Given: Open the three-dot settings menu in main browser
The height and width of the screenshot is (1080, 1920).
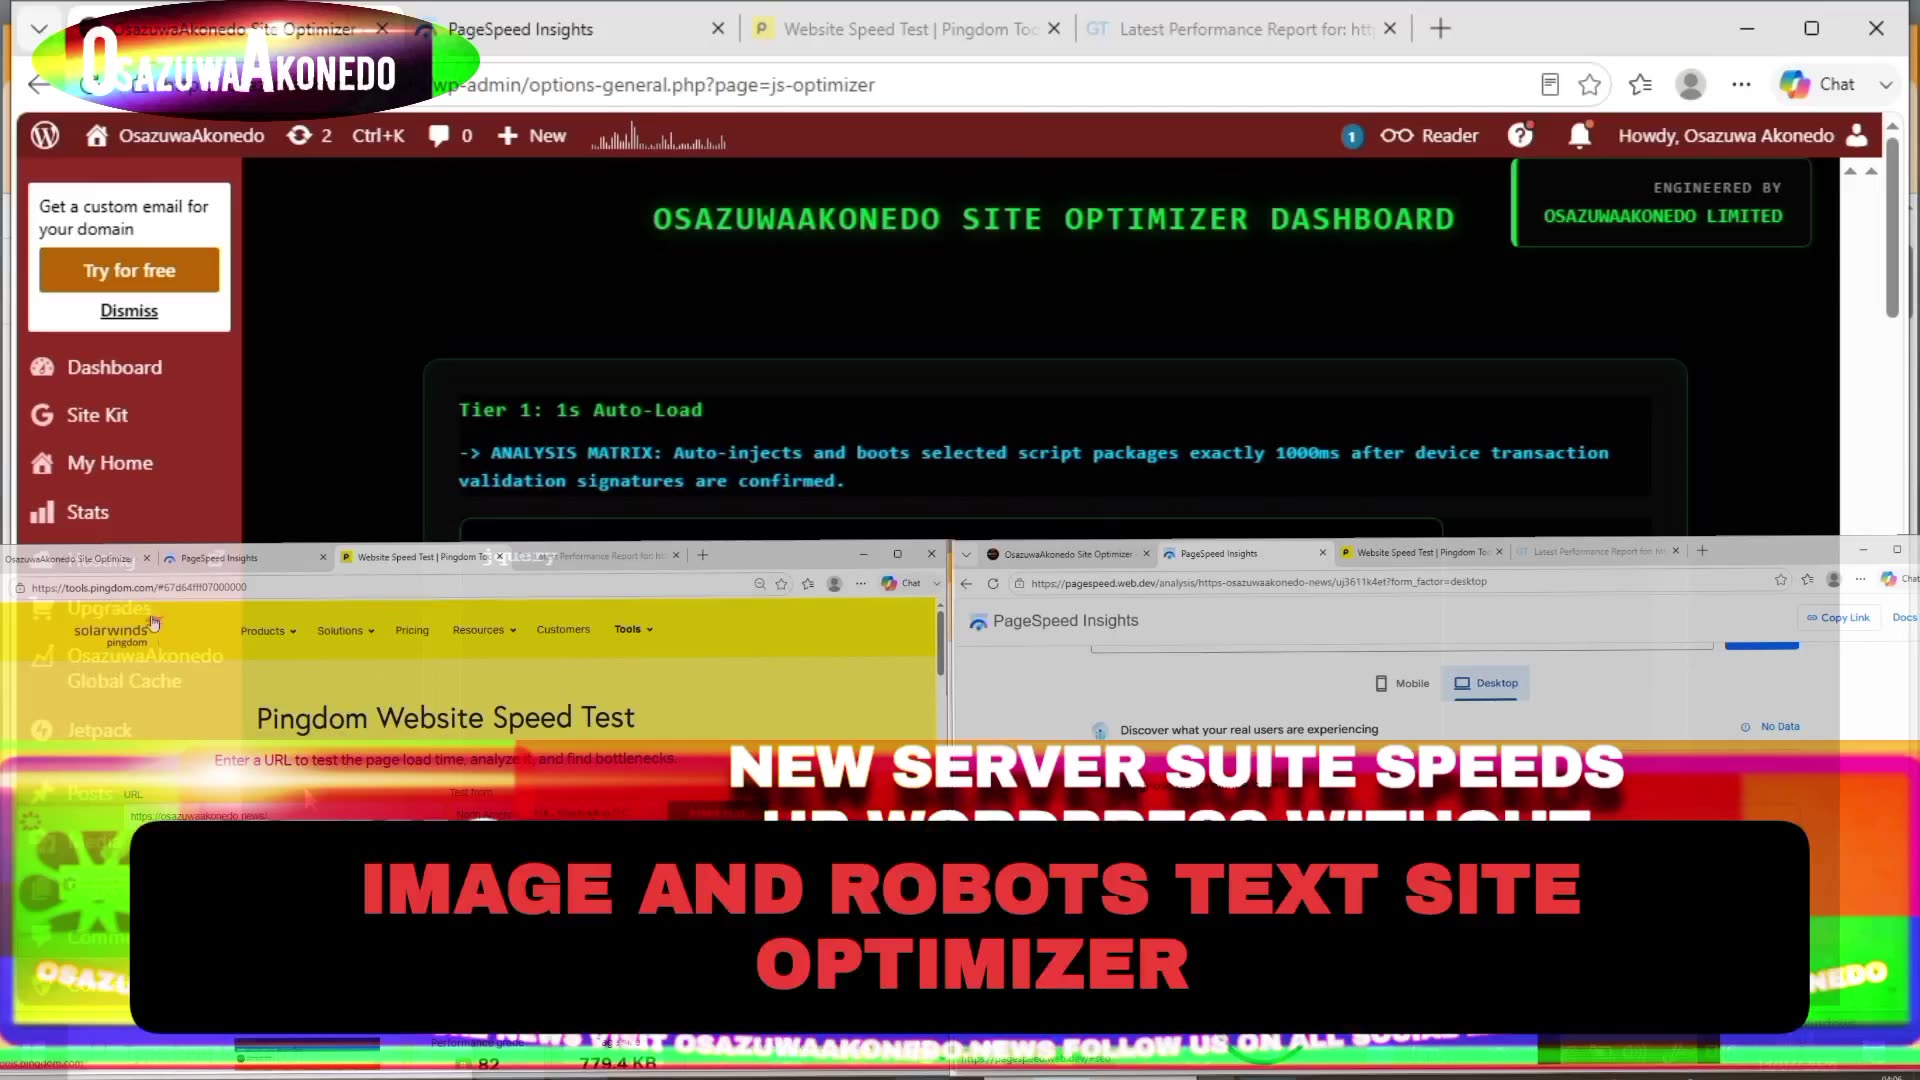Looking at the screenshot, I should point(1741,85).
